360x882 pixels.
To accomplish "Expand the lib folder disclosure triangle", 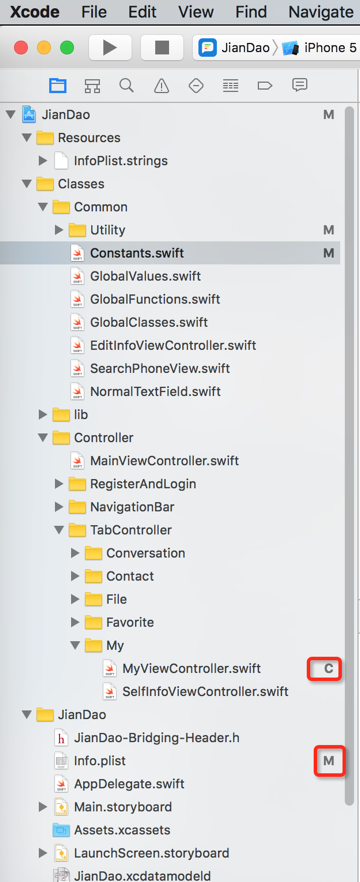I will pyautogui.click(x=43, y=415).
